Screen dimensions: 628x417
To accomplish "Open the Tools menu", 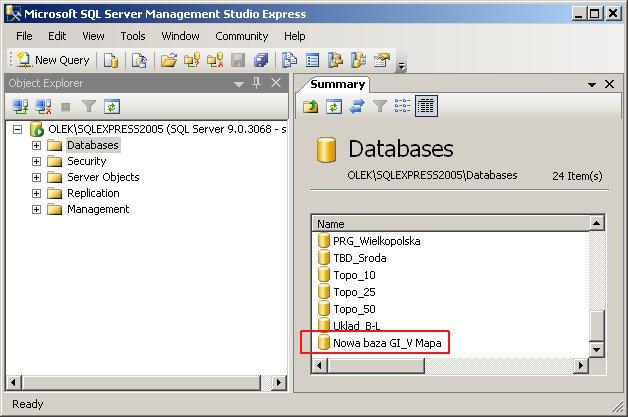I will tap(133, 36).
